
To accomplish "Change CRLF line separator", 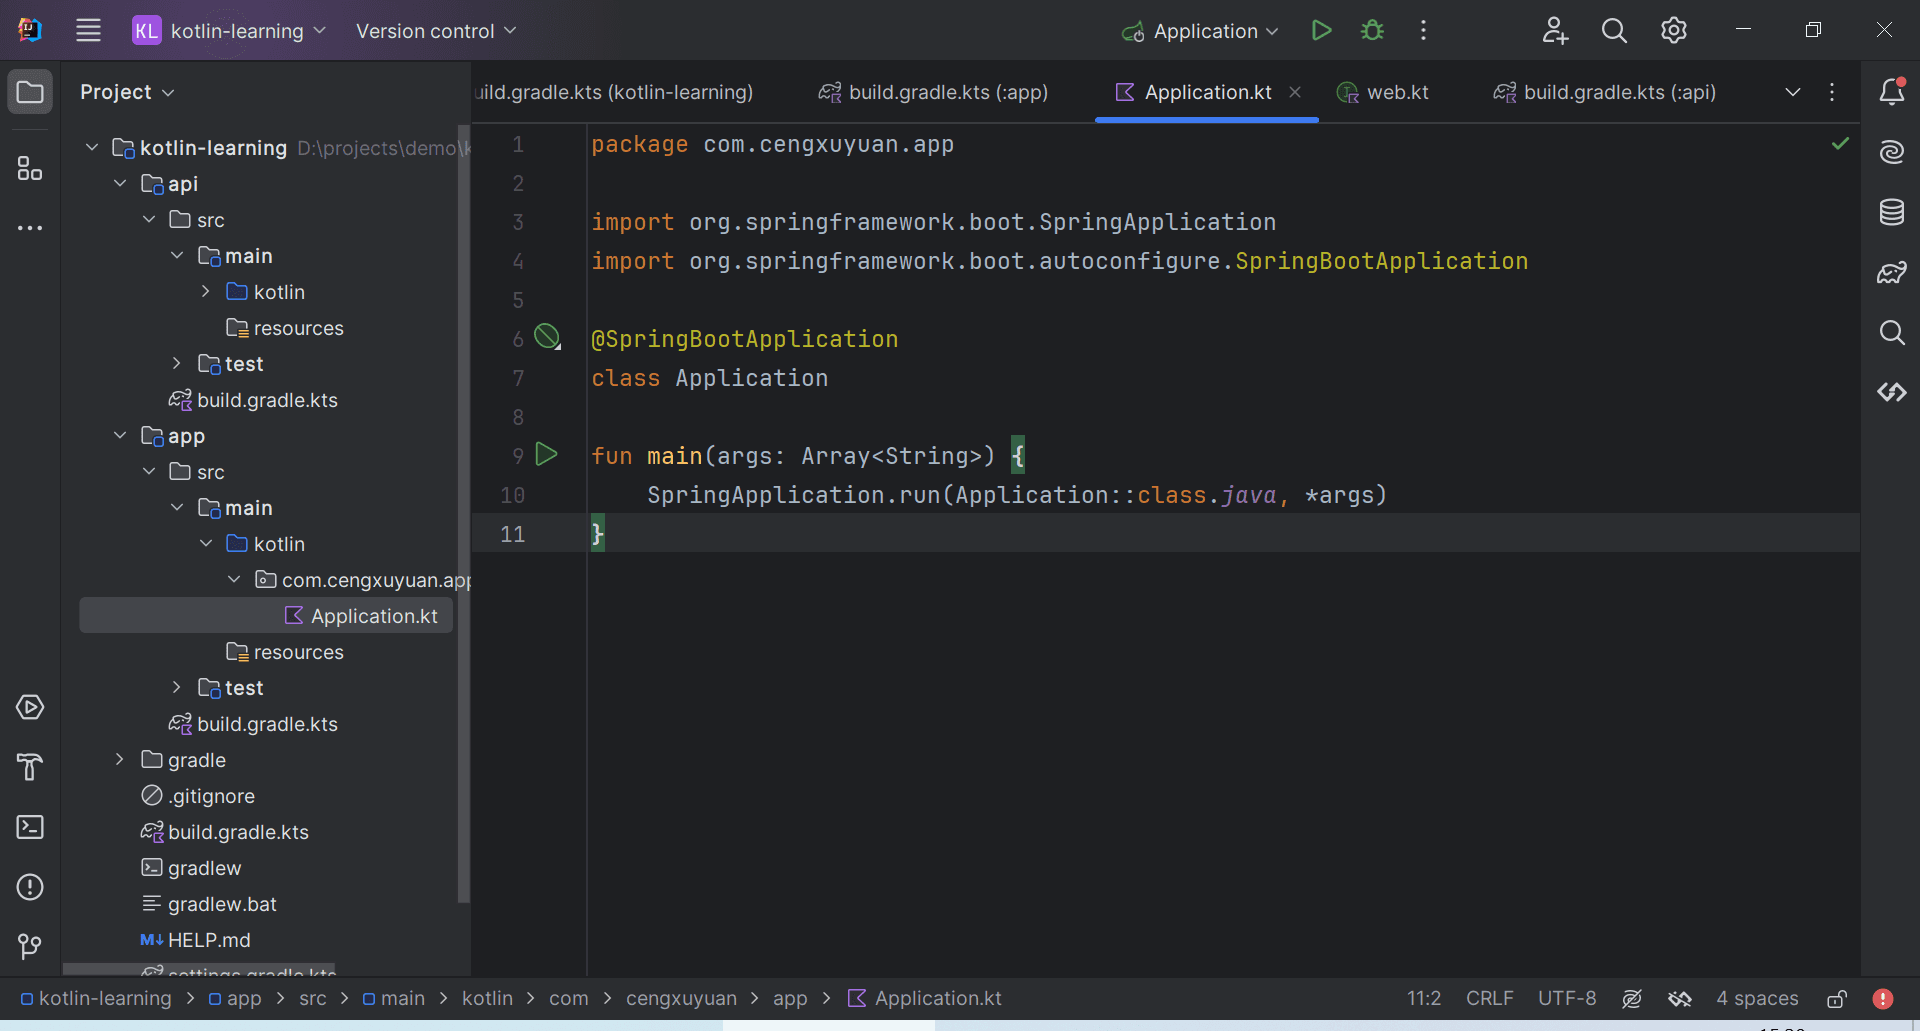I will (1489, 998).
